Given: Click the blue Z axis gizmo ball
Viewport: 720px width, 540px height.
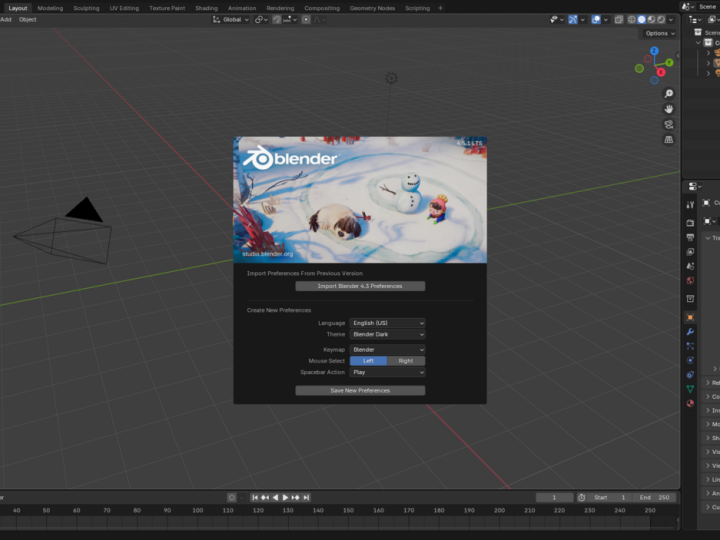Looking at the screenshot, I should [654, 51].
